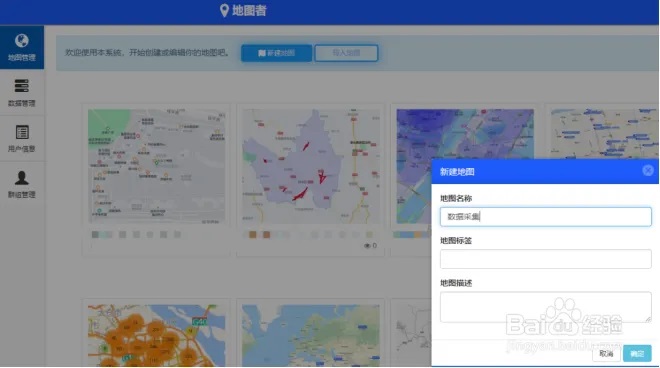Select orange swatch below the purple region map

coord(253,235)
